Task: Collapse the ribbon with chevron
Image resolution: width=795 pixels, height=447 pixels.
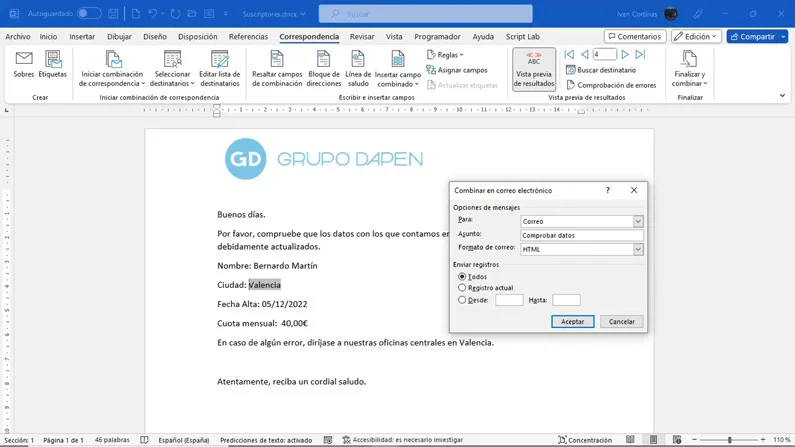Action: (782, 96)
